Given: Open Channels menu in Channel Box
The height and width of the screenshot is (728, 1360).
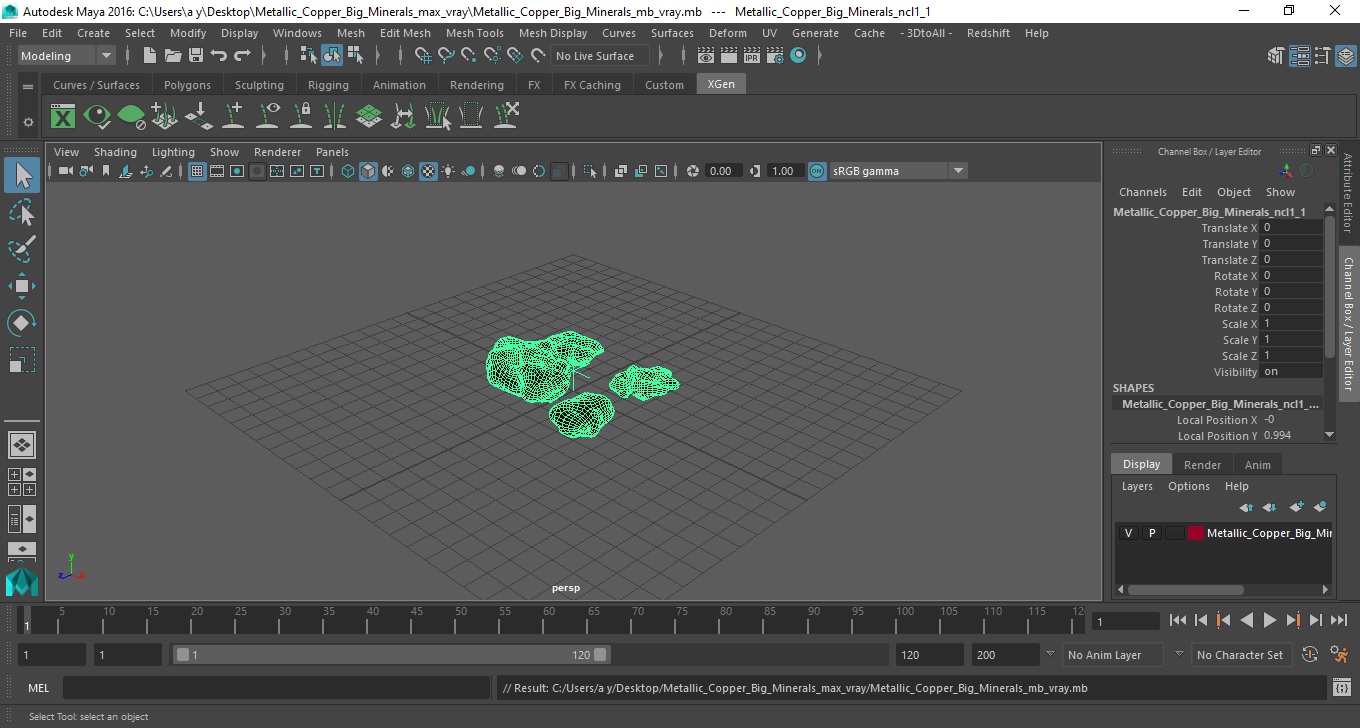Looking at the screenshot, I should tap(1142, 192).
